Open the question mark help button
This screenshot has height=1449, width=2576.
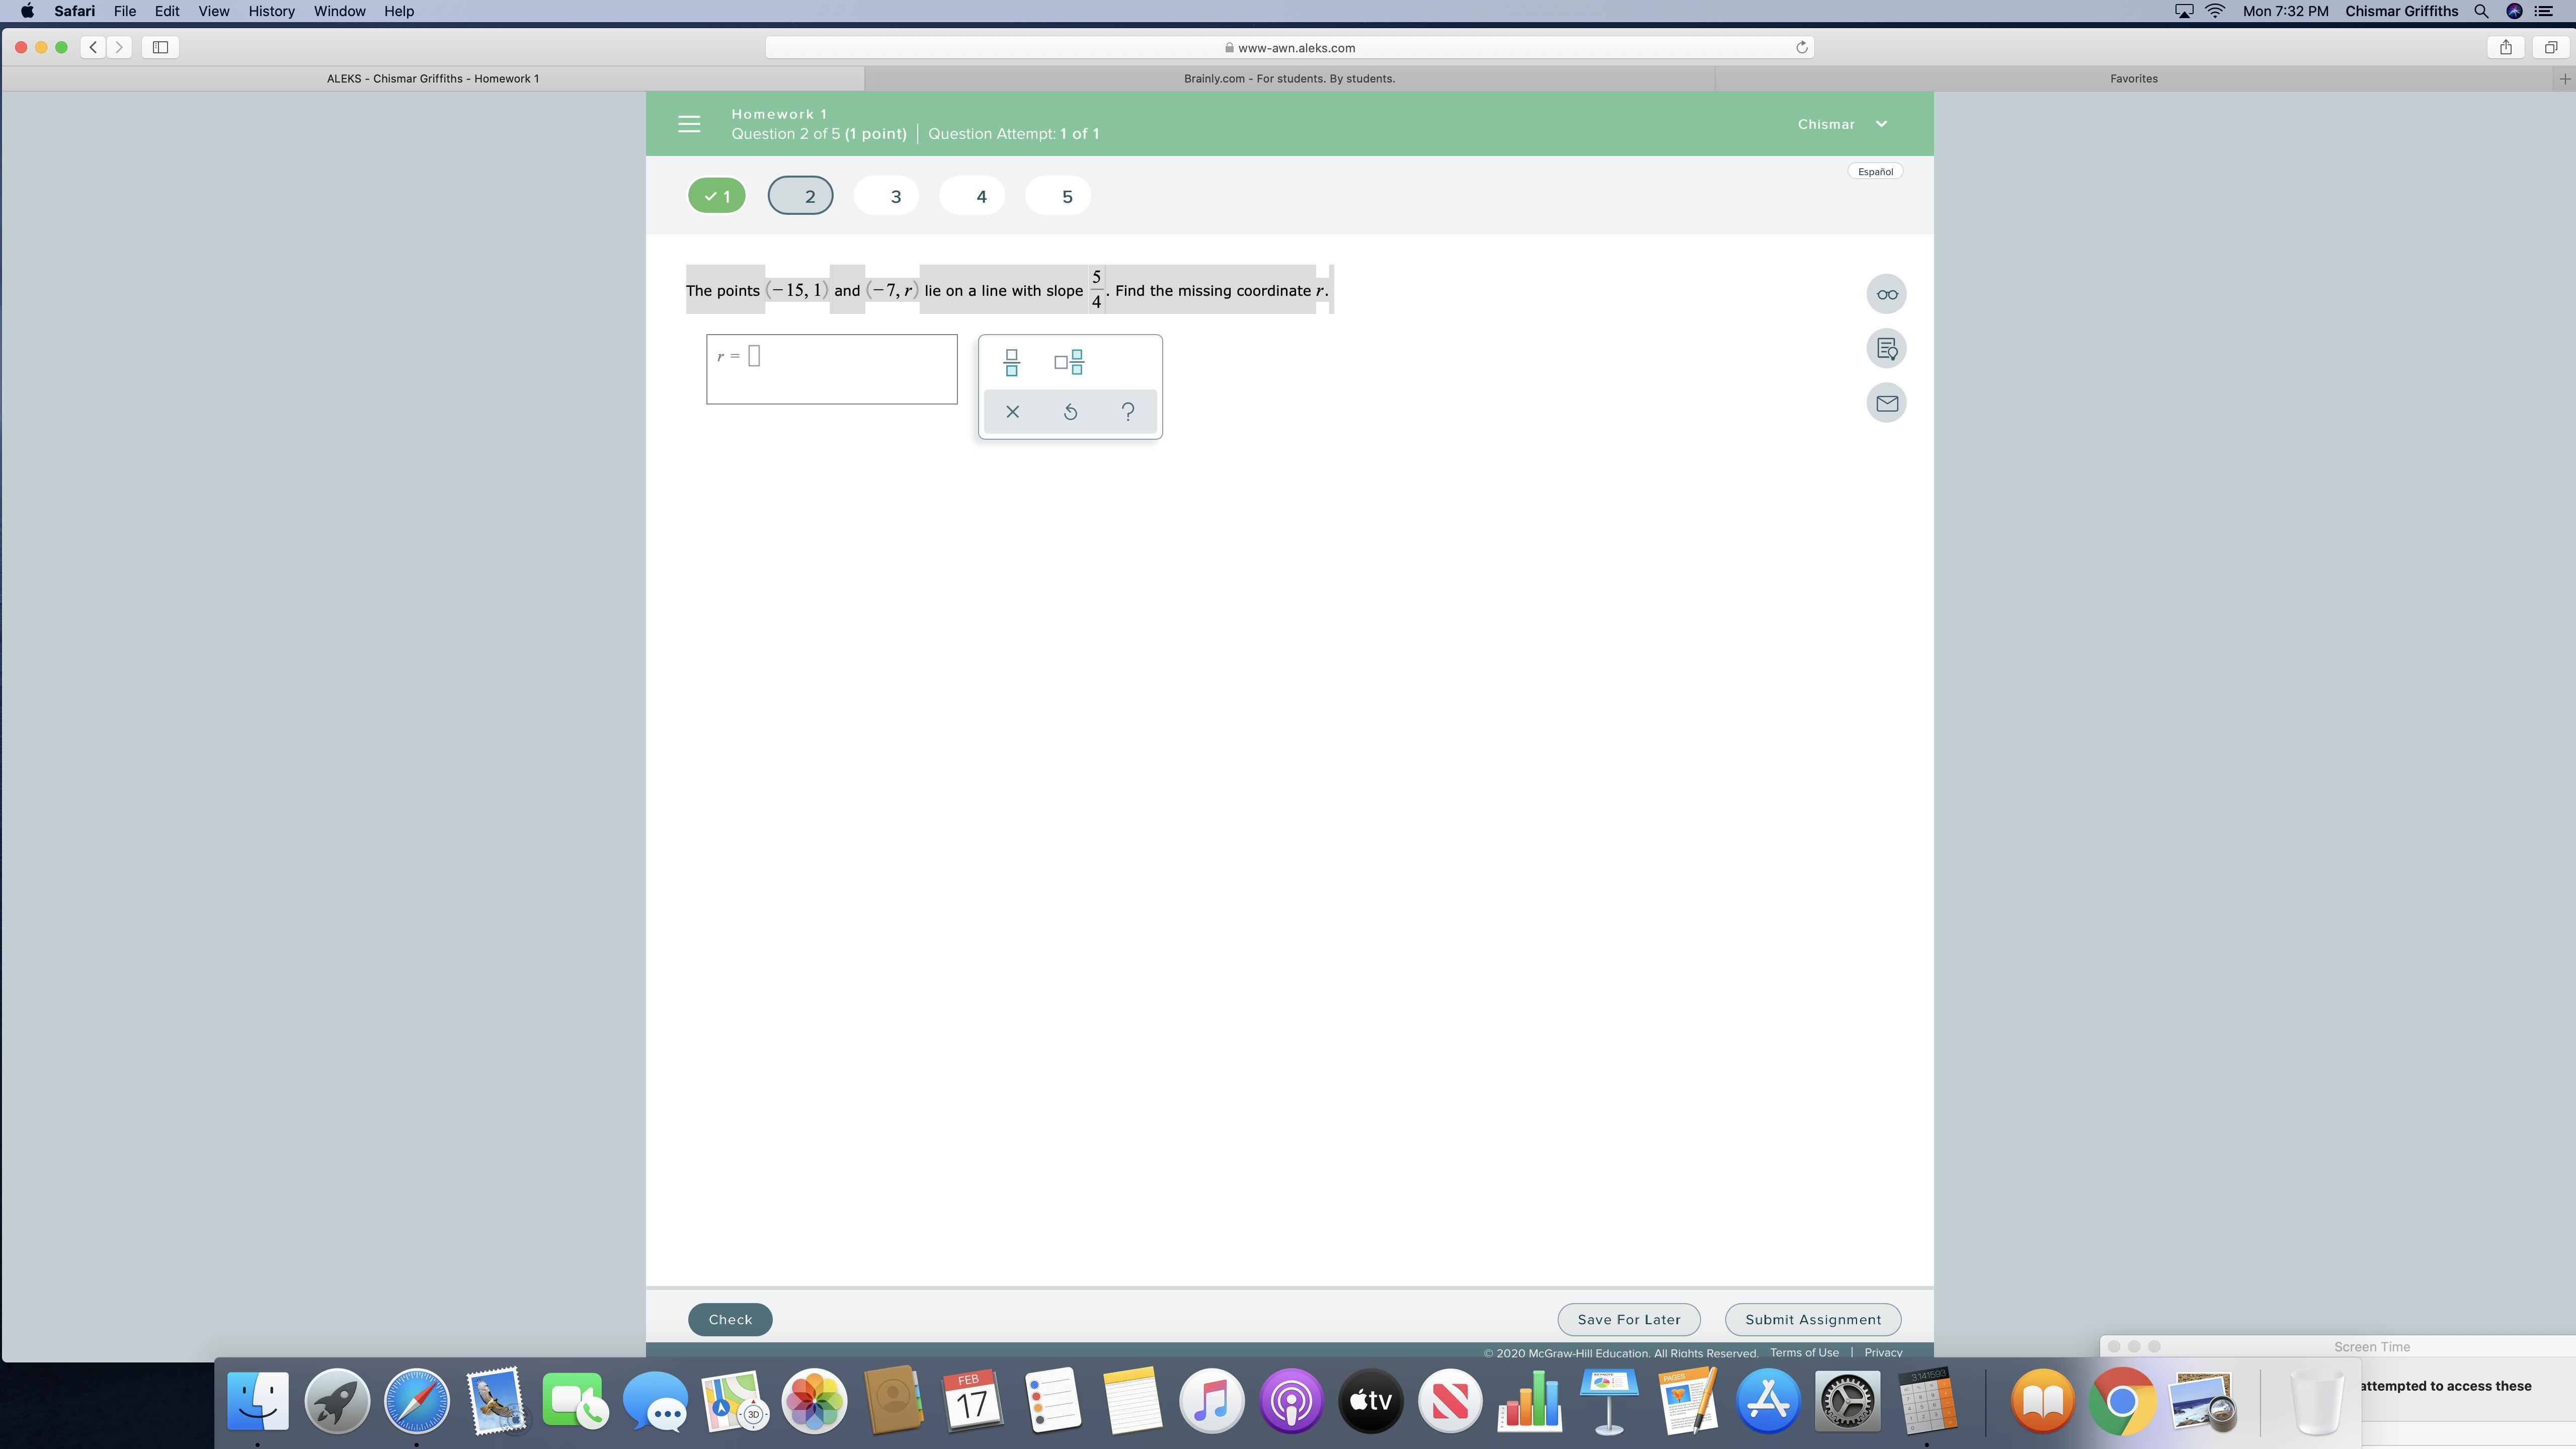pyautogui.click(x=1128, y=412)
